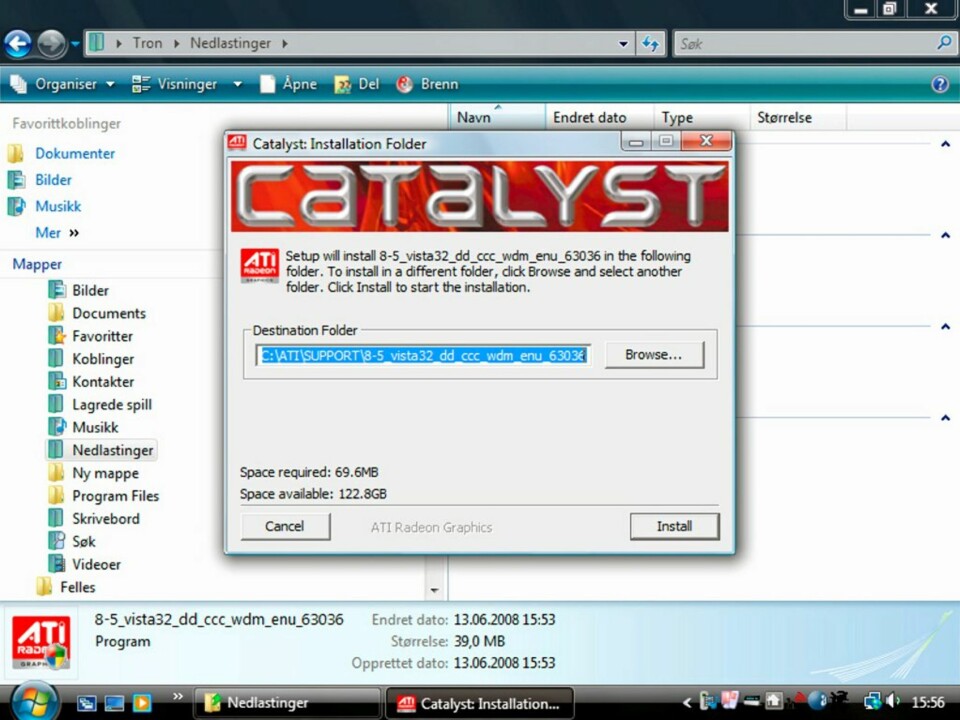The image size is (960, 720).
Task: Click the first Quick Launch icon beside Start
Action: click(x=86, y=703)
